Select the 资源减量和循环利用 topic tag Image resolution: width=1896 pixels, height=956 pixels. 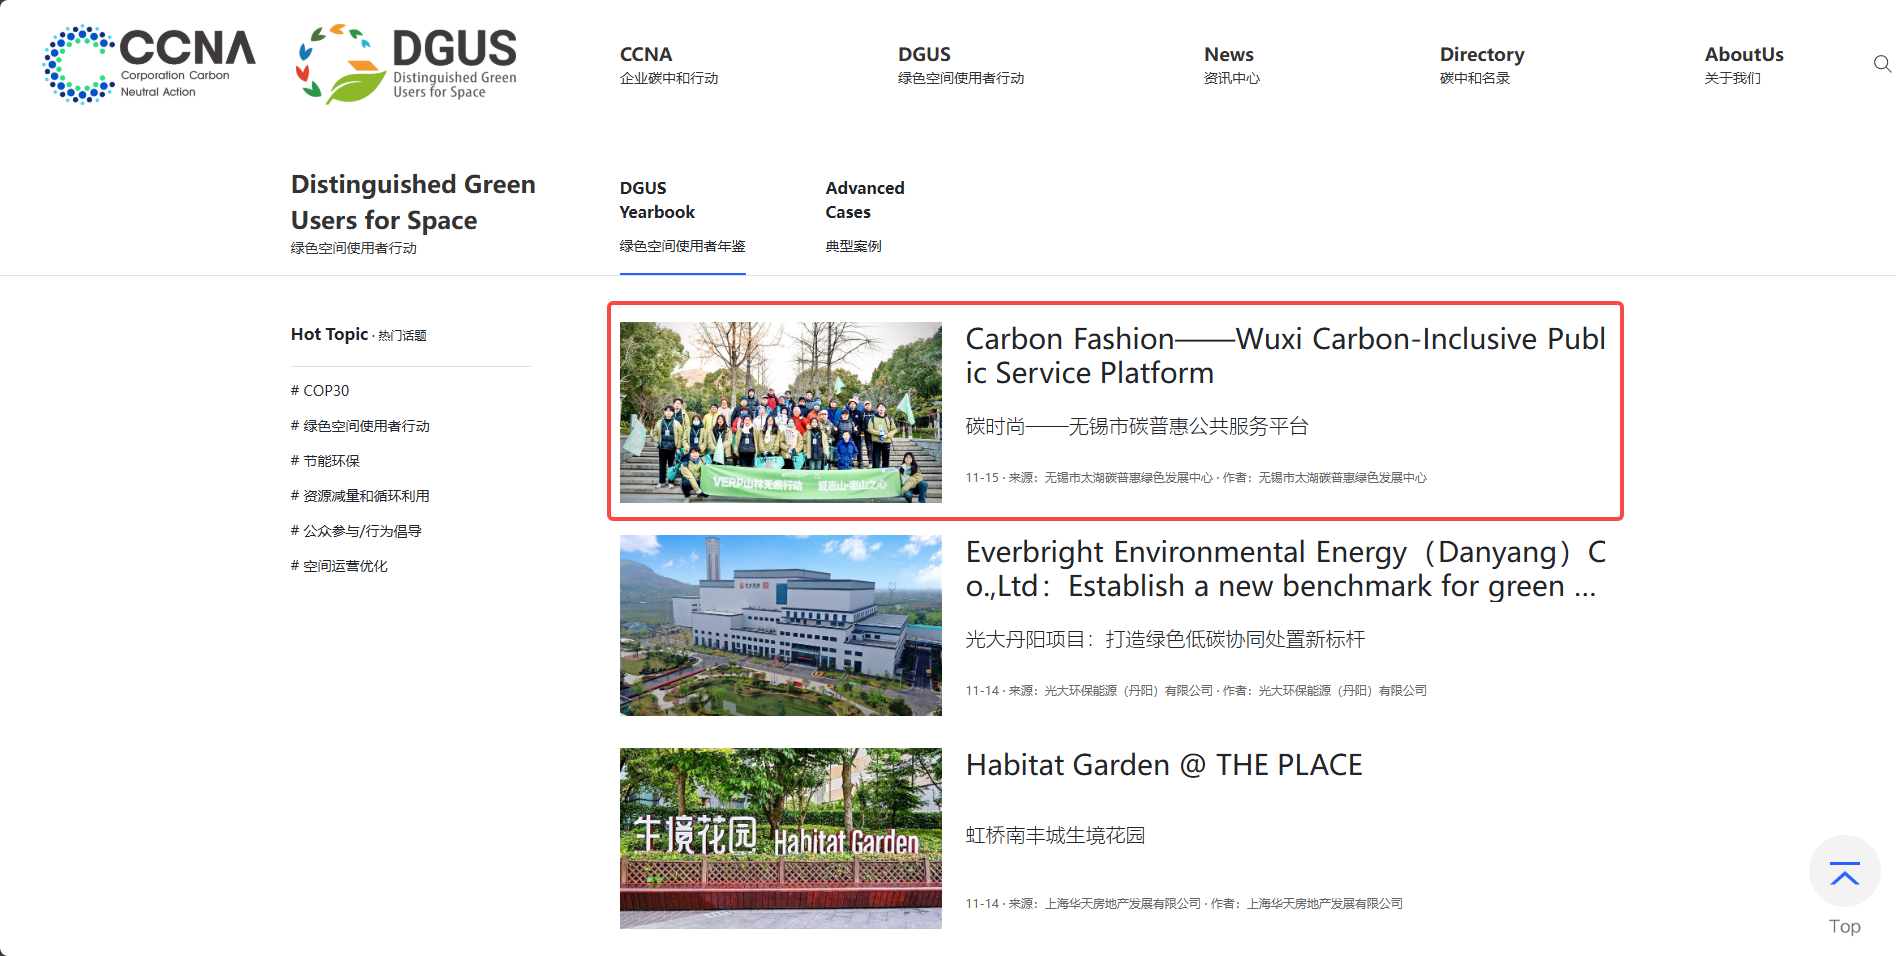(x=360, y=496)
